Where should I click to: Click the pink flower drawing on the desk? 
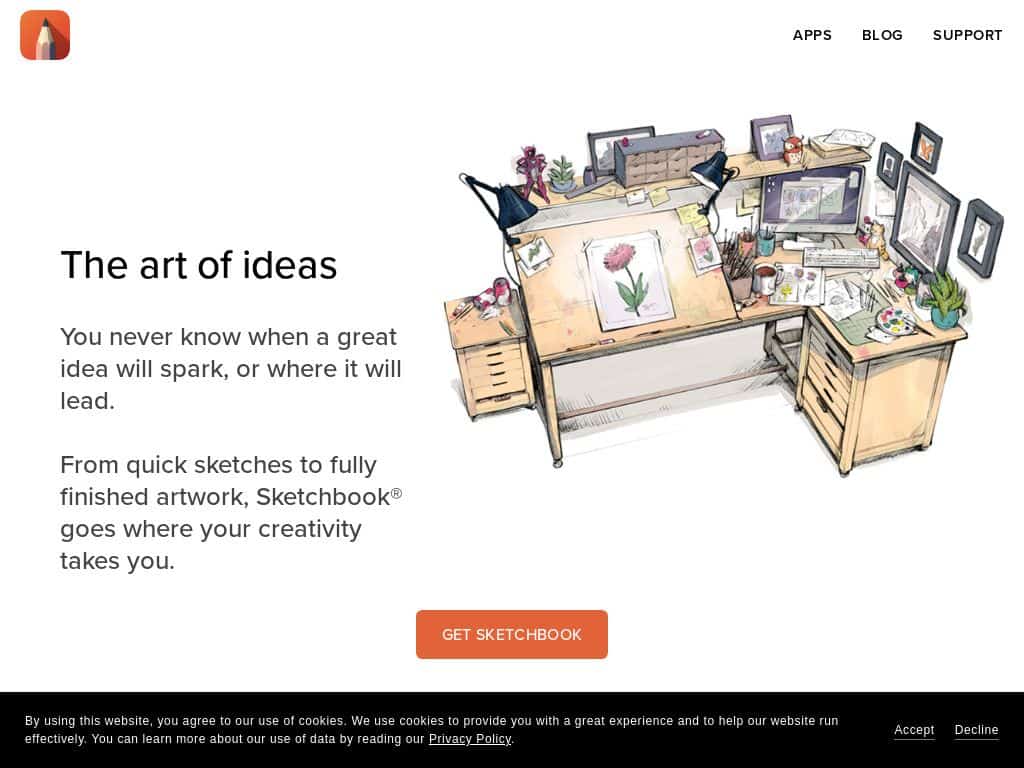(x=628, y=281)
